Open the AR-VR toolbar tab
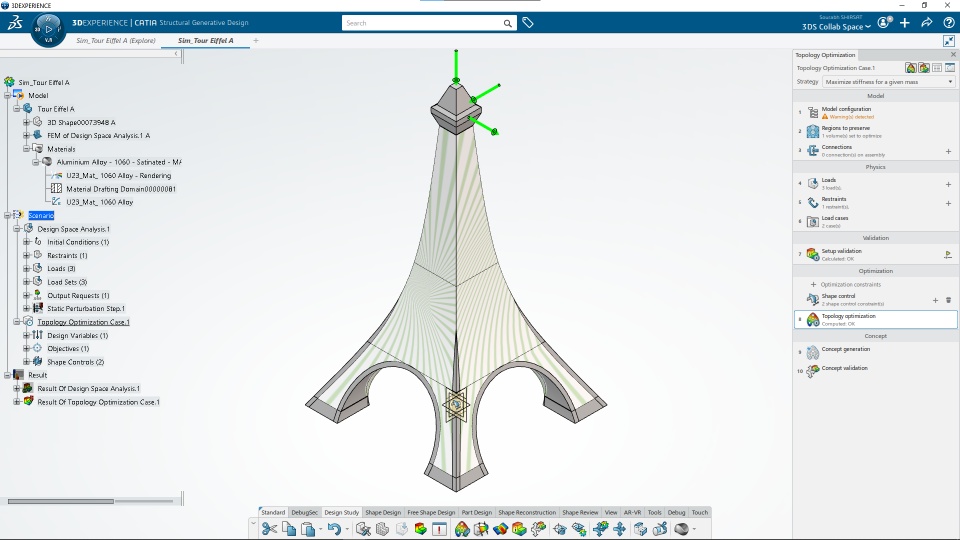Screen dimensions: 960x540 point(632,512)
